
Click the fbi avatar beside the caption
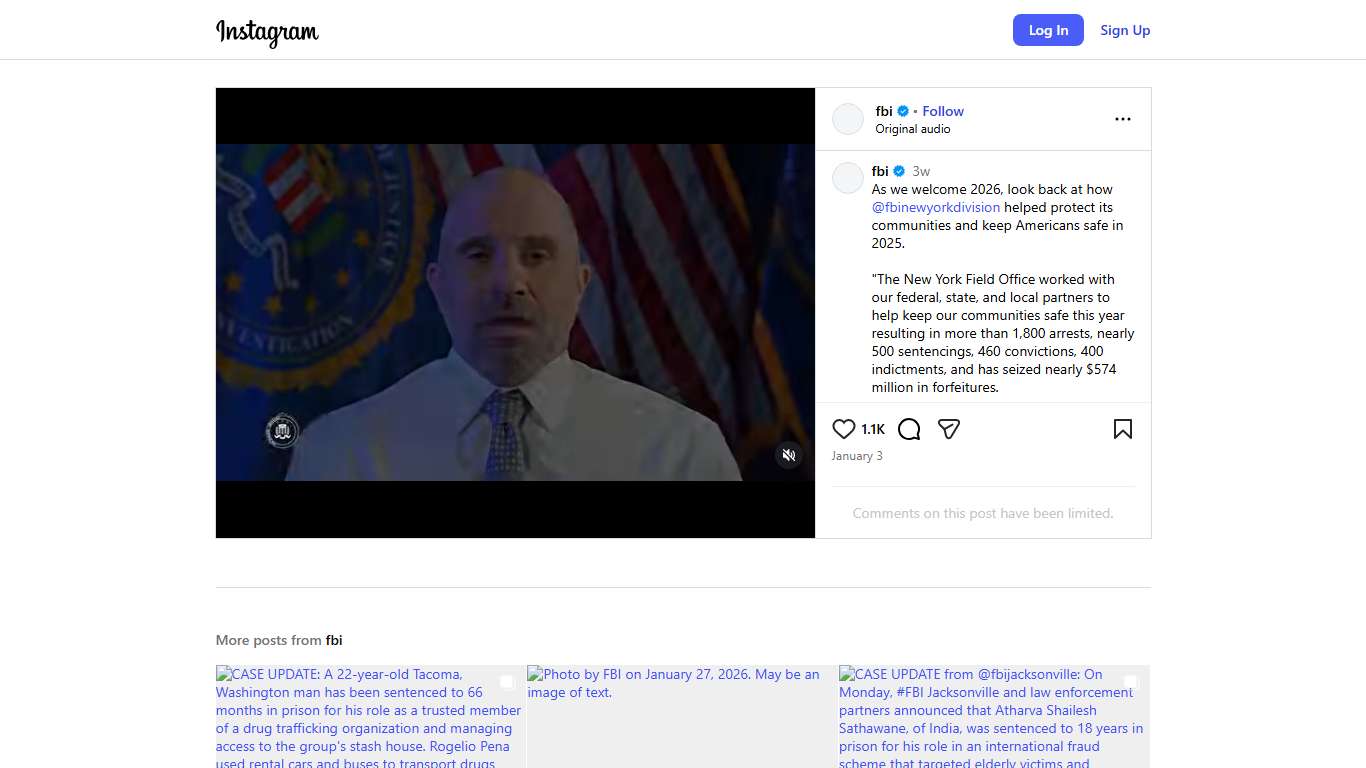[848, 178]
